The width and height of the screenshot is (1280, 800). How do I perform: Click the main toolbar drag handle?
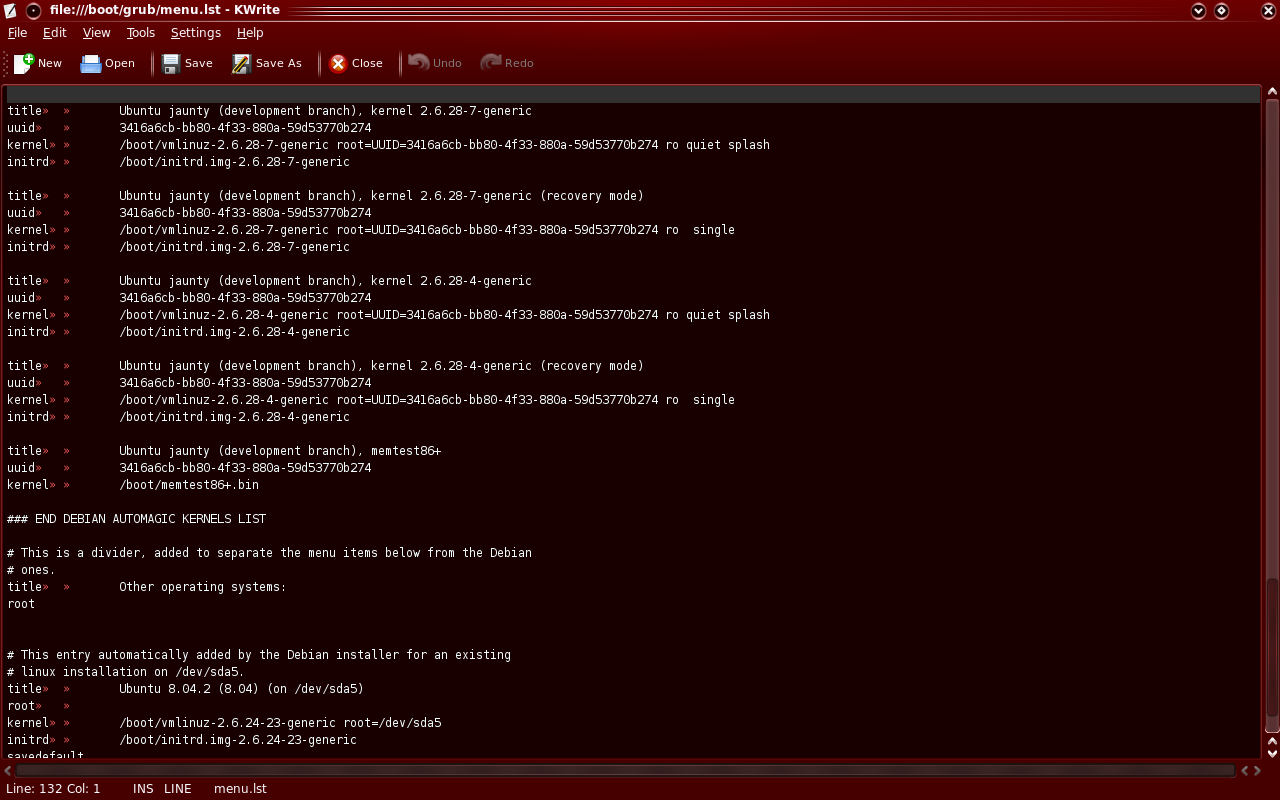tap(6, 63)
